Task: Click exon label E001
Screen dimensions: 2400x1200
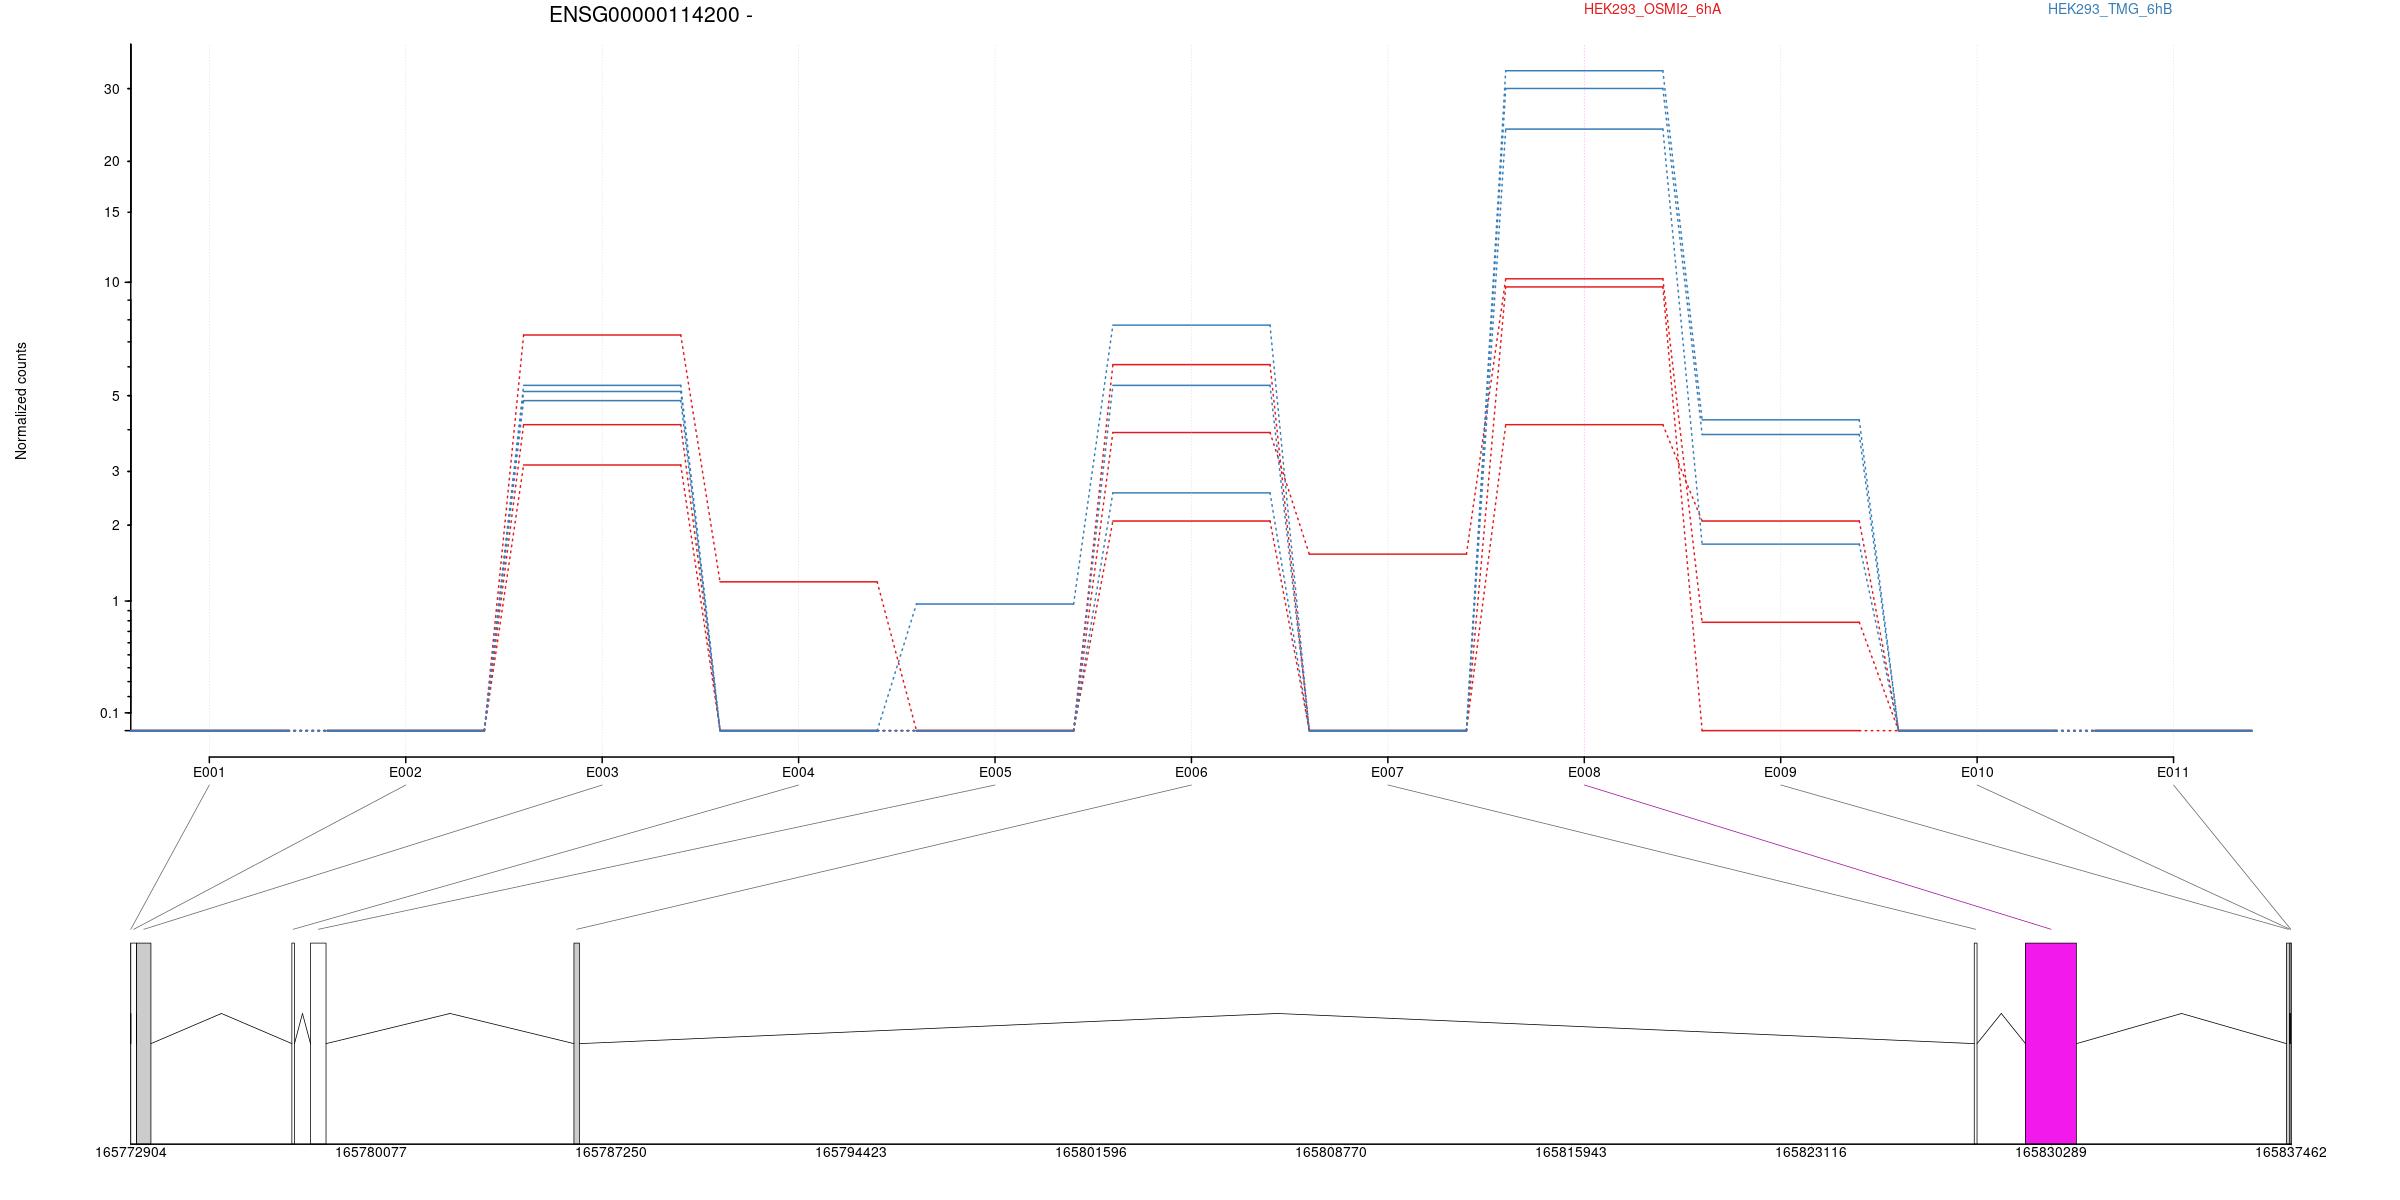Action: (x=209, y=772)
